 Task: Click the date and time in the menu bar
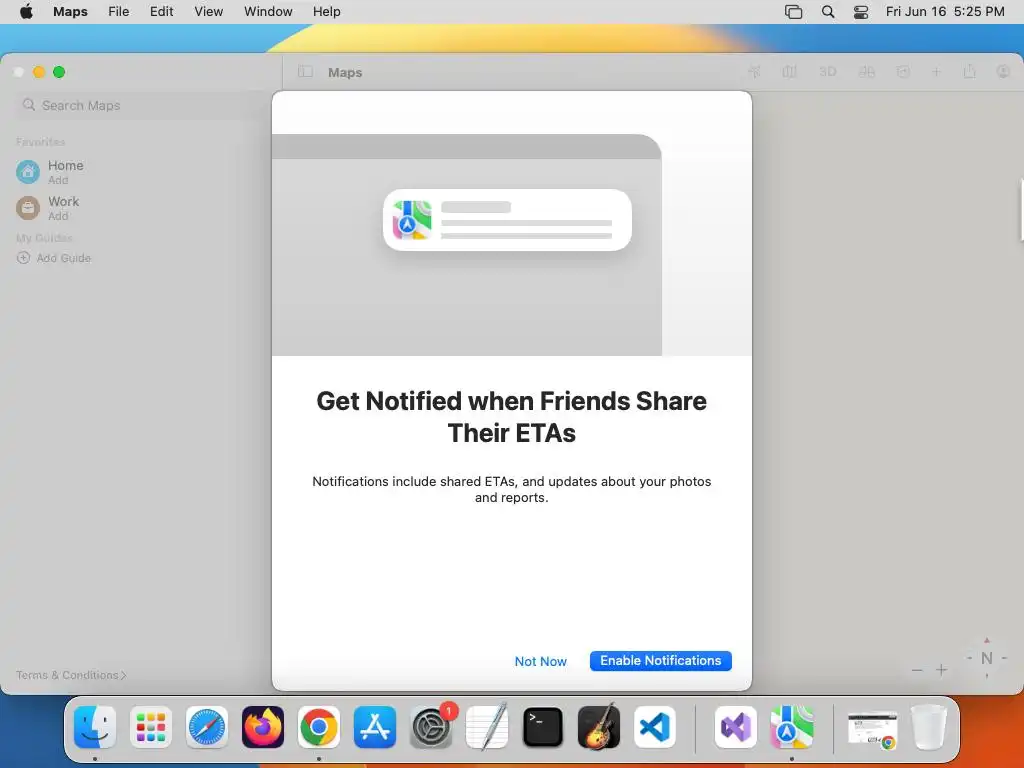(x=945, y=11)
